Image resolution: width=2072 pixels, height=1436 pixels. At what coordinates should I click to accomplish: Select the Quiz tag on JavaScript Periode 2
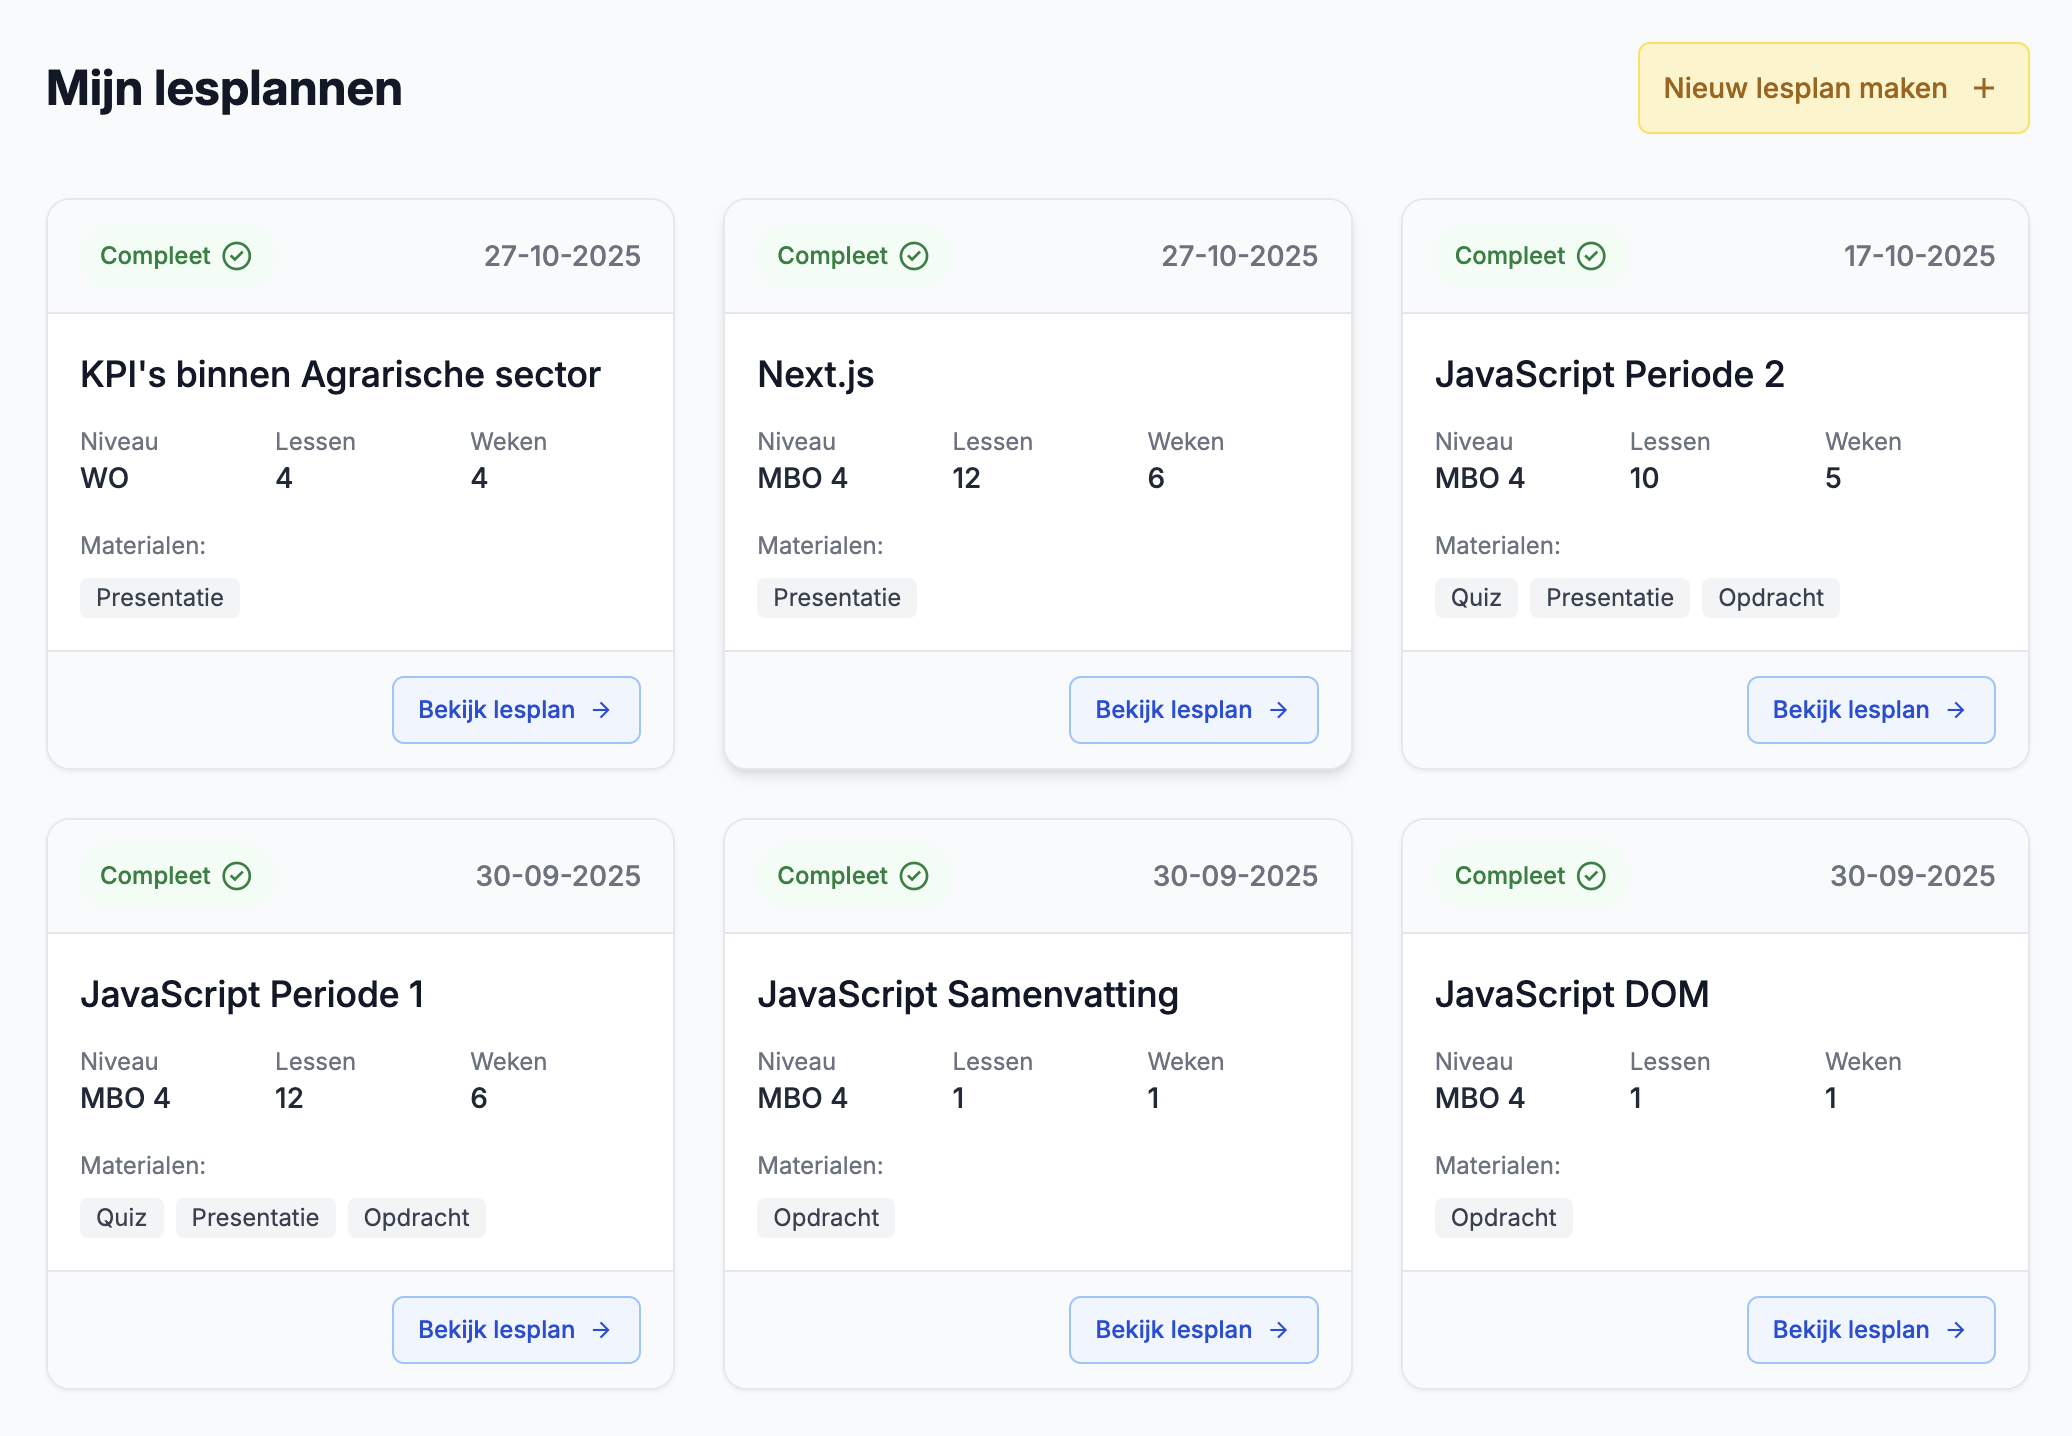tap(1475, 598)
